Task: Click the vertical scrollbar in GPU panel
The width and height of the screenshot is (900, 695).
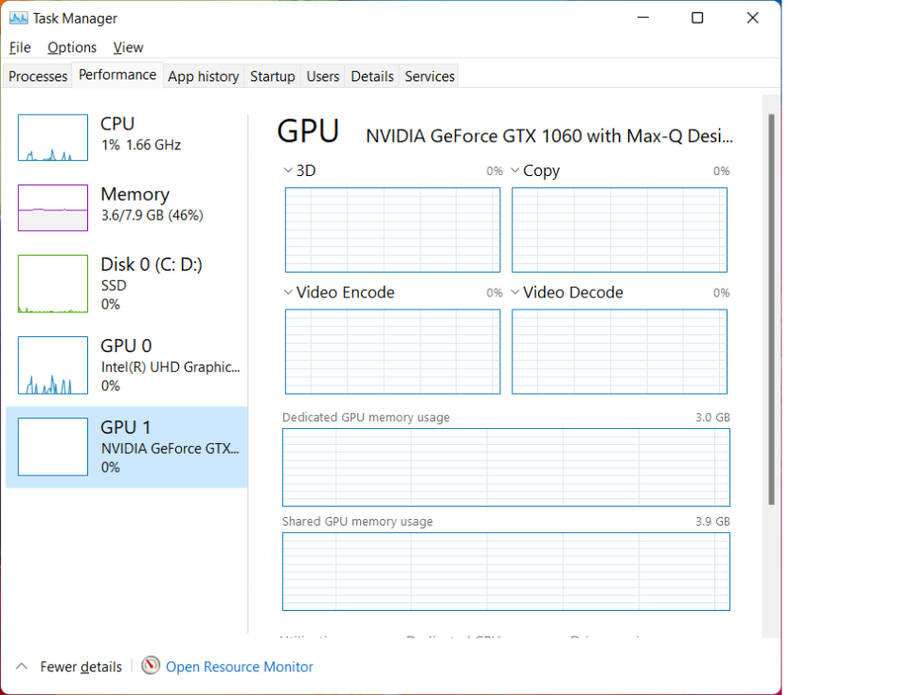Action: pos(770,300)
